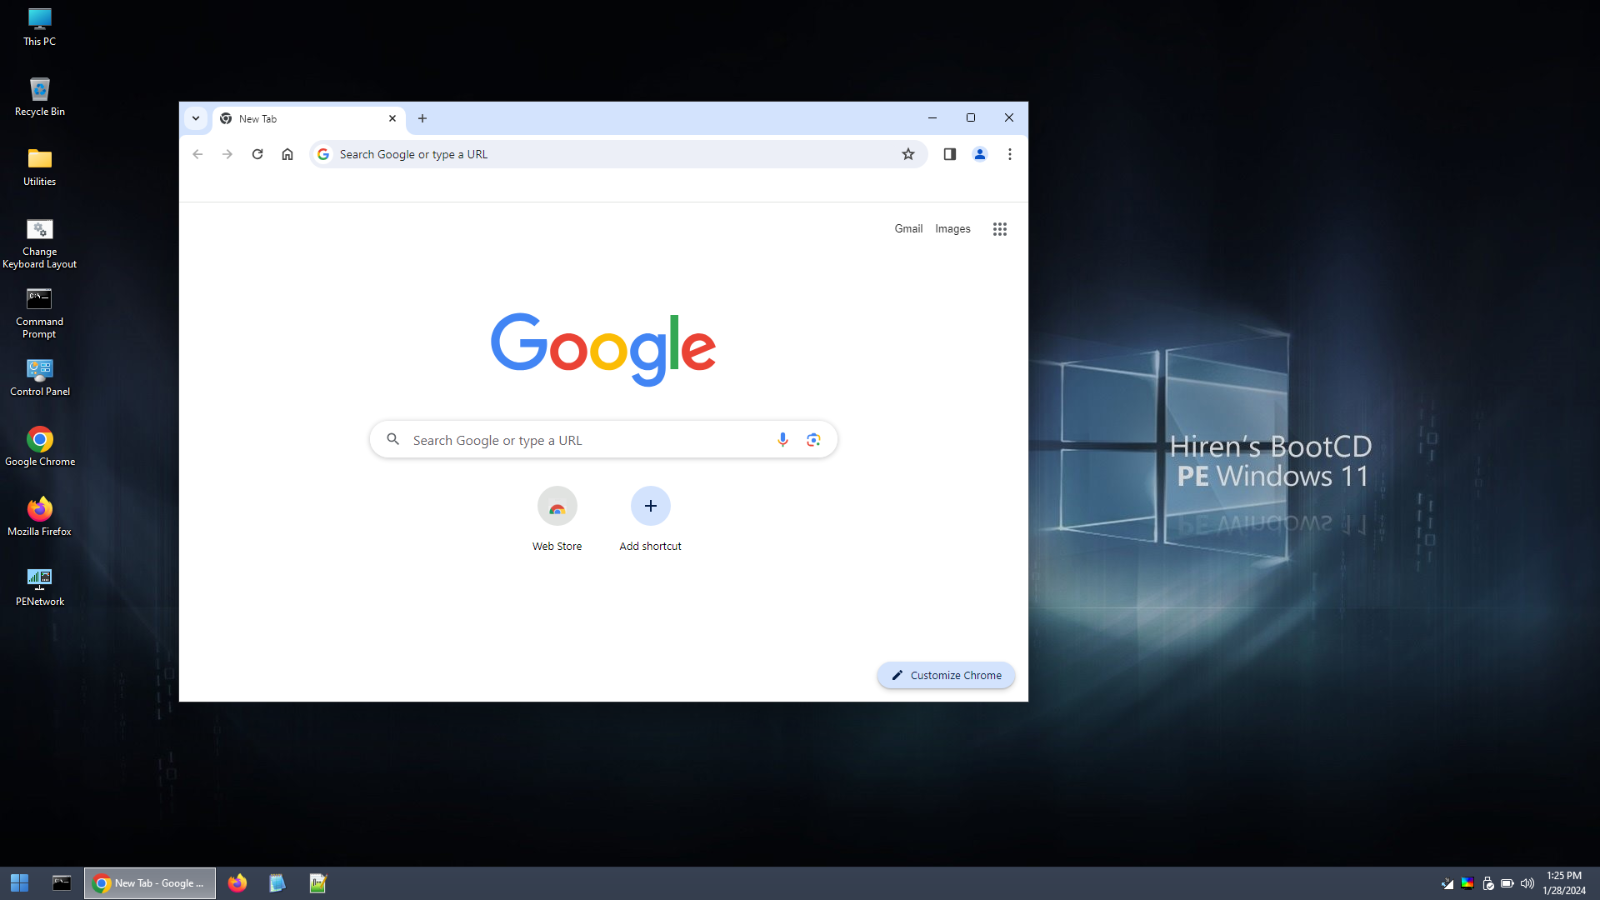Viewport: 1600px width, 900px height.
Task: Select Recycle Bin desktop icon
Action: (x=40, y=97)
